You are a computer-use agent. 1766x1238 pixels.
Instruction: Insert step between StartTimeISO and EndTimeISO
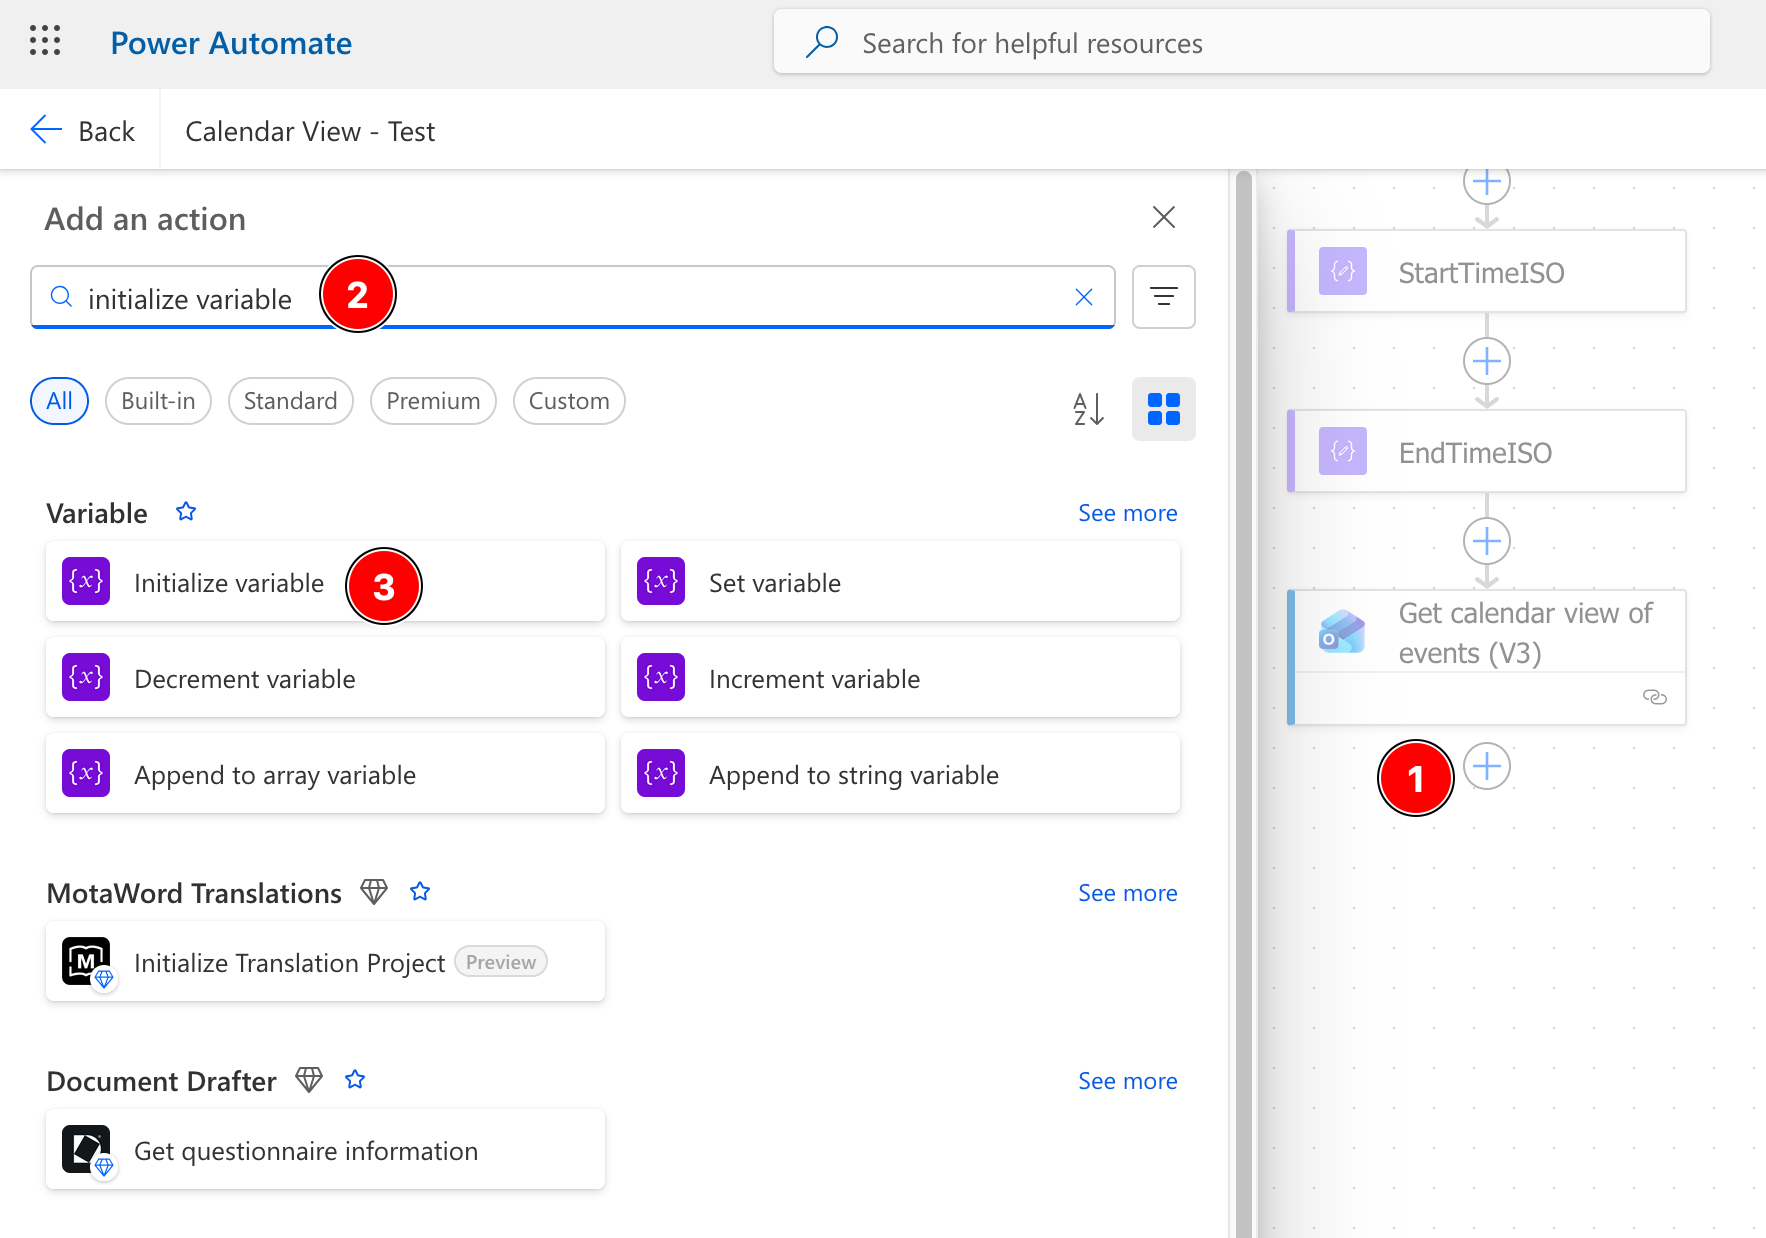(1487, 361)
